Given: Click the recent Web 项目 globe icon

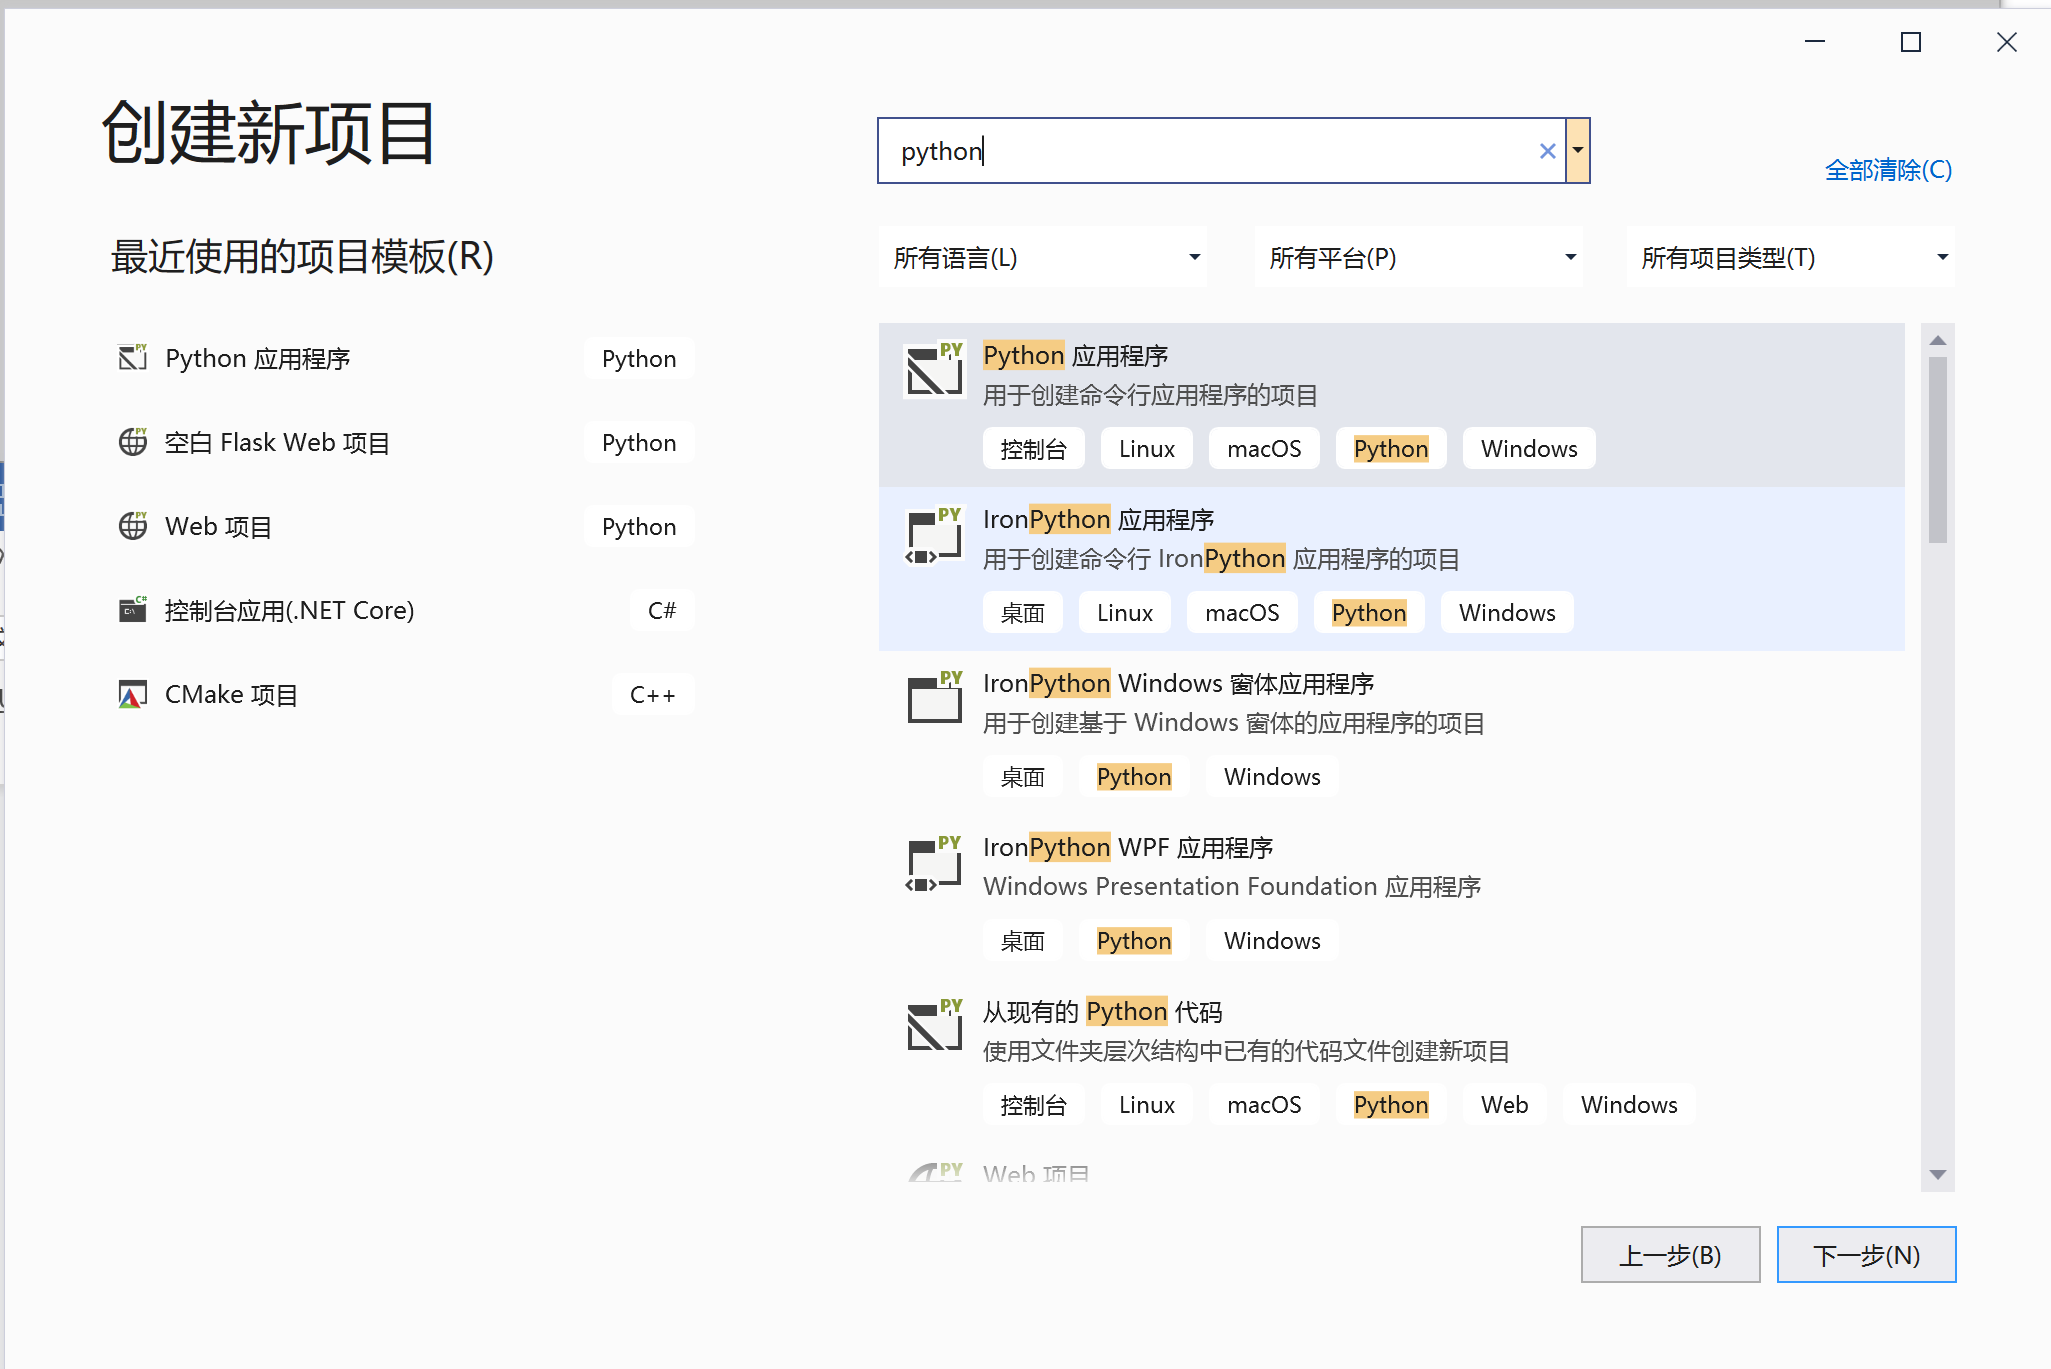Looking at the screenshot, I should click(133, 526).
